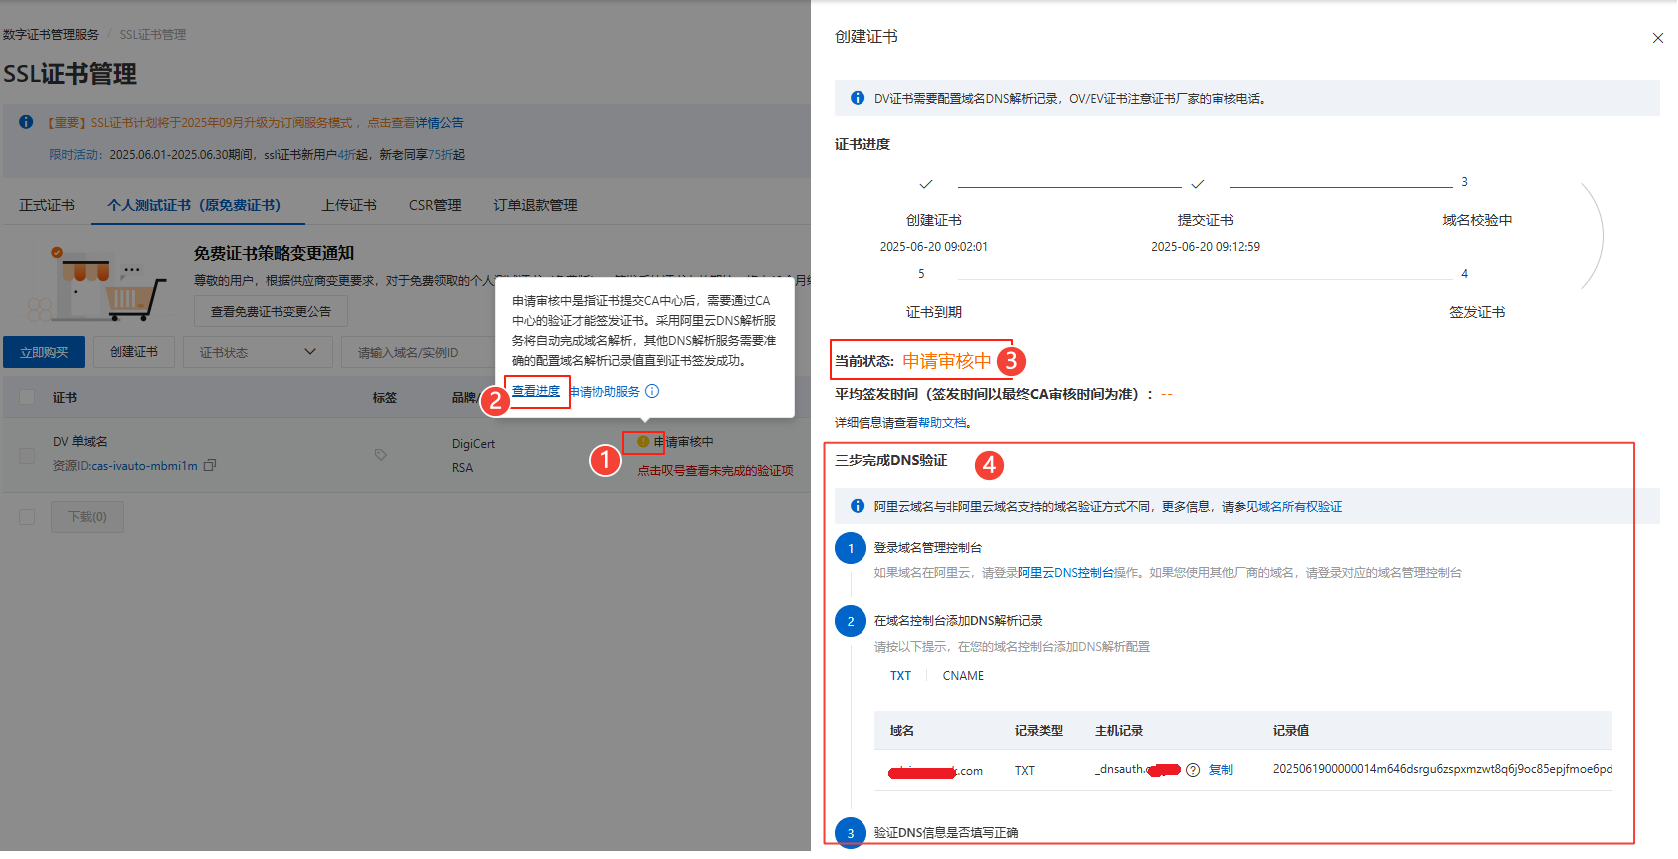The height and width of the screenshot is (859, 1678).
Task: Open 订单退款管理 tab
Action: pyautogui.click(x=535, y=205)
